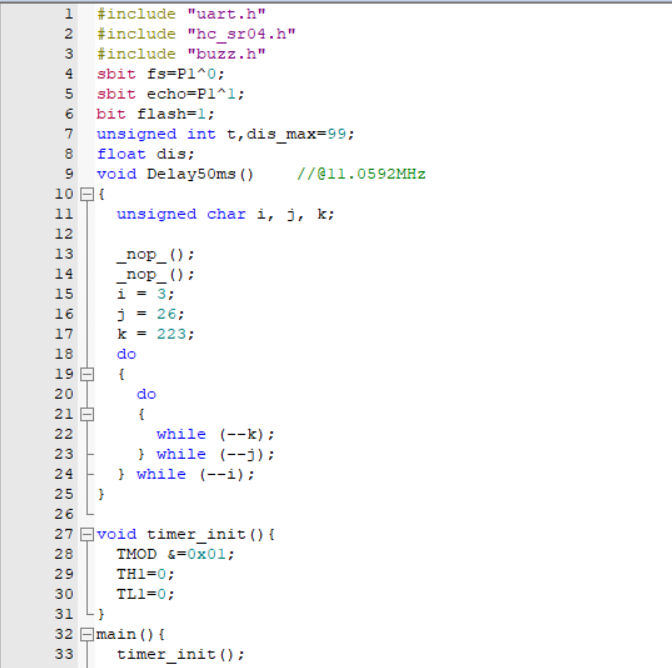The width and height of the screenshot is (672, 668).
Task: Collapse Delay50ms function fold at line 10
Action: click(87, 194)
